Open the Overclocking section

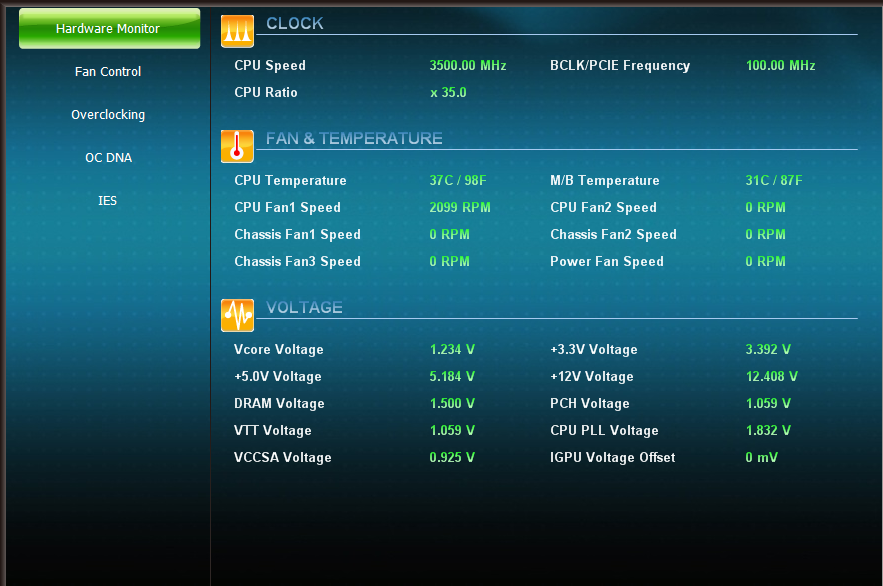point(108,115)
